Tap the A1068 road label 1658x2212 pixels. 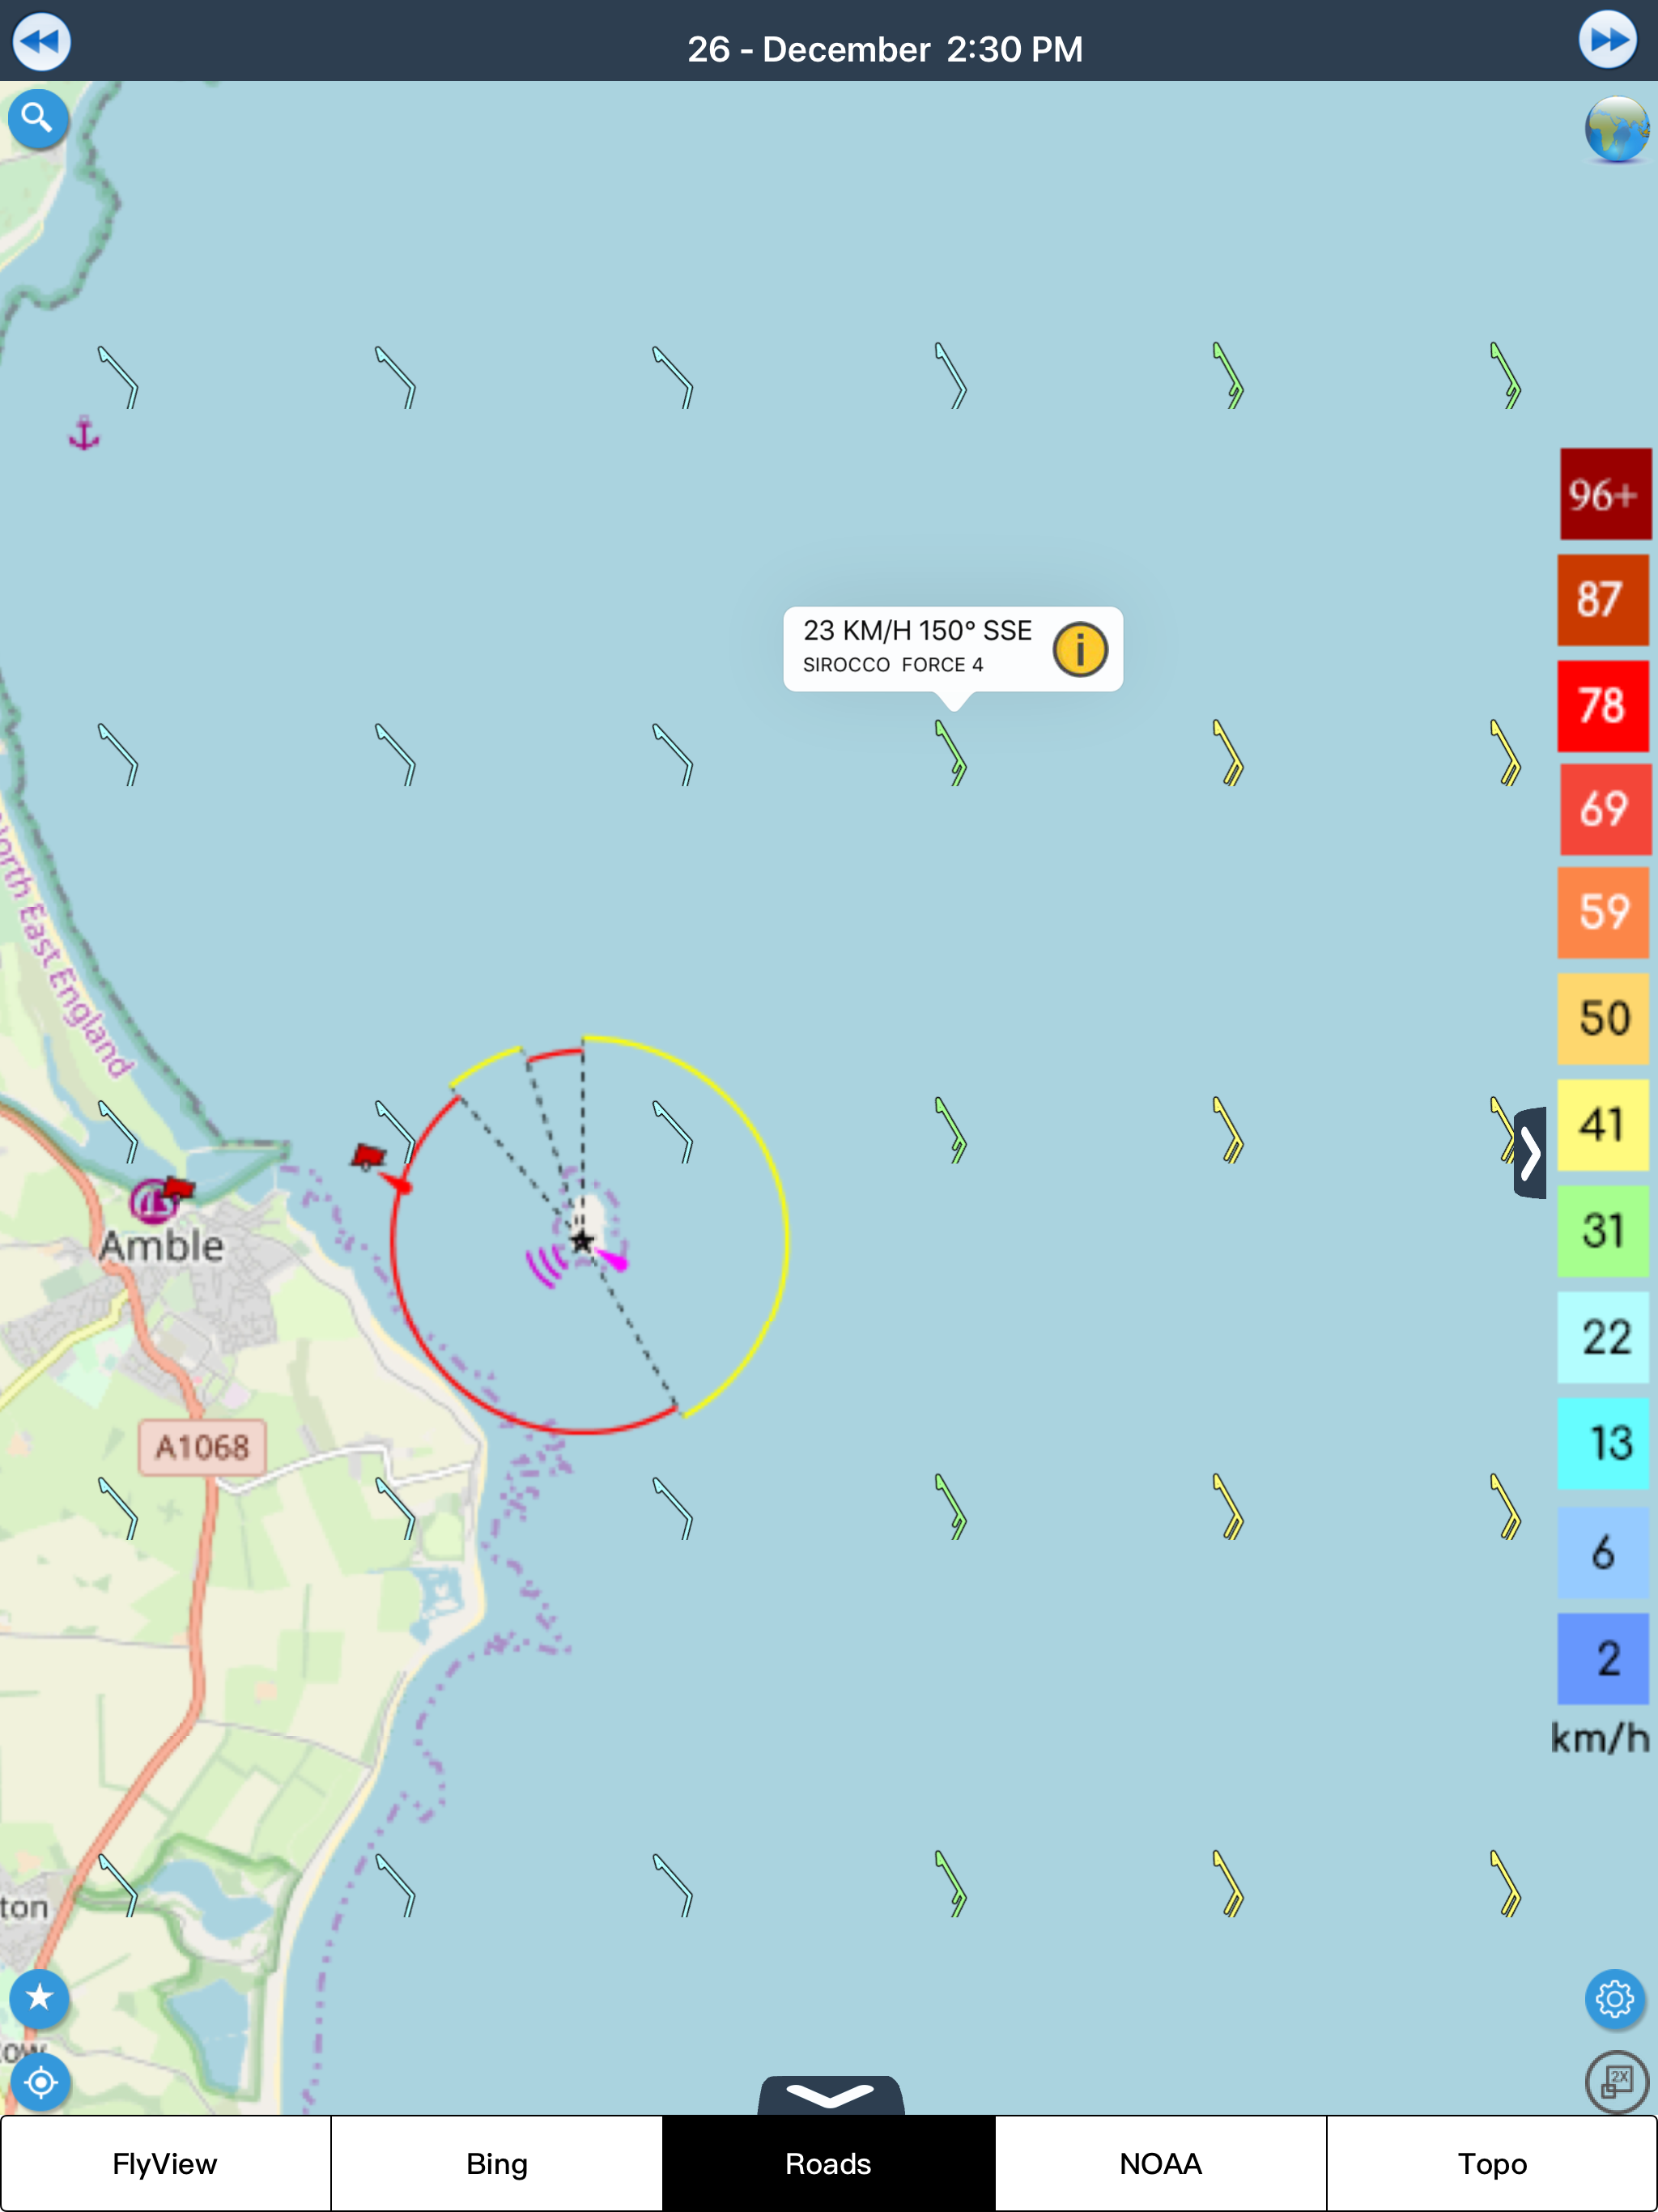(x=202, y=1446)
